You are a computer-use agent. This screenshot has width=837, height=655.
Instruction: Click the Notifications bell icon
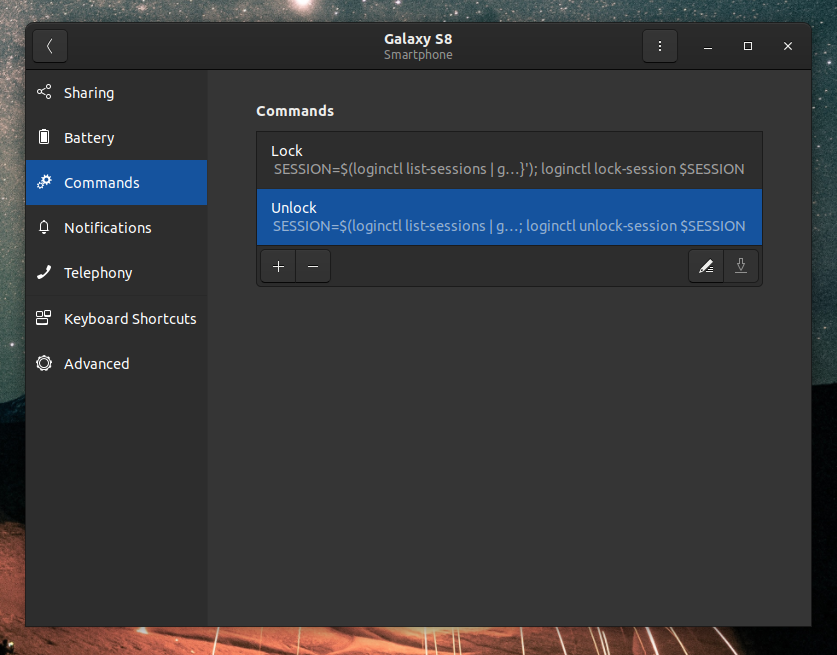coord(44,227)
